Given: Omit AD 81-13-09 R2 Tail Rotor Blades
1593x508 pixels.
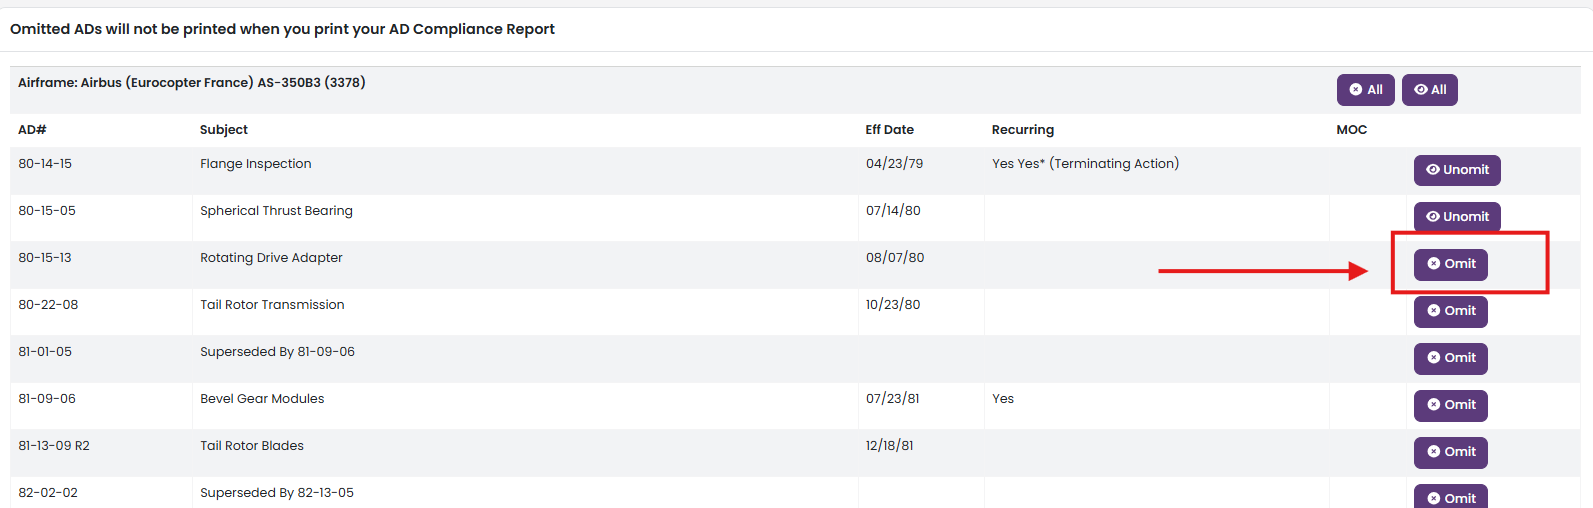Looking at the screenshot, I should pyautogui.click(x=1451, y=452).
